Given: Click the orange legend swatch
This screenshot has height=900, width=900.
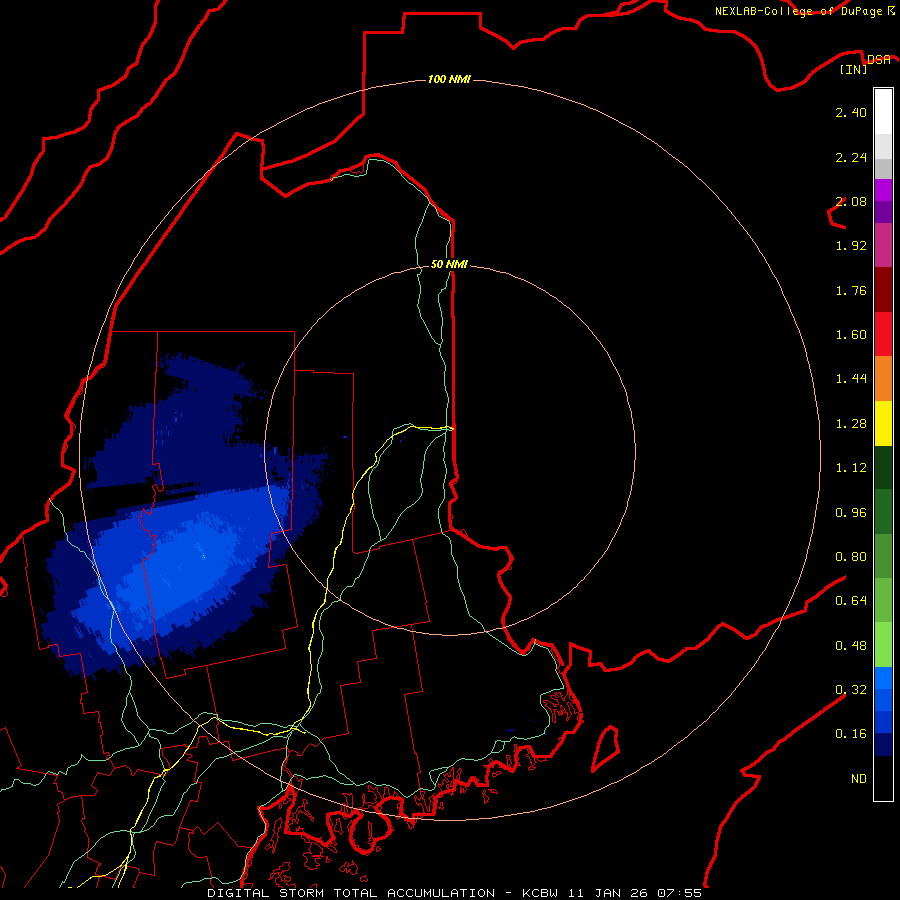Looking at the screenshot, I should coord(883,379).
